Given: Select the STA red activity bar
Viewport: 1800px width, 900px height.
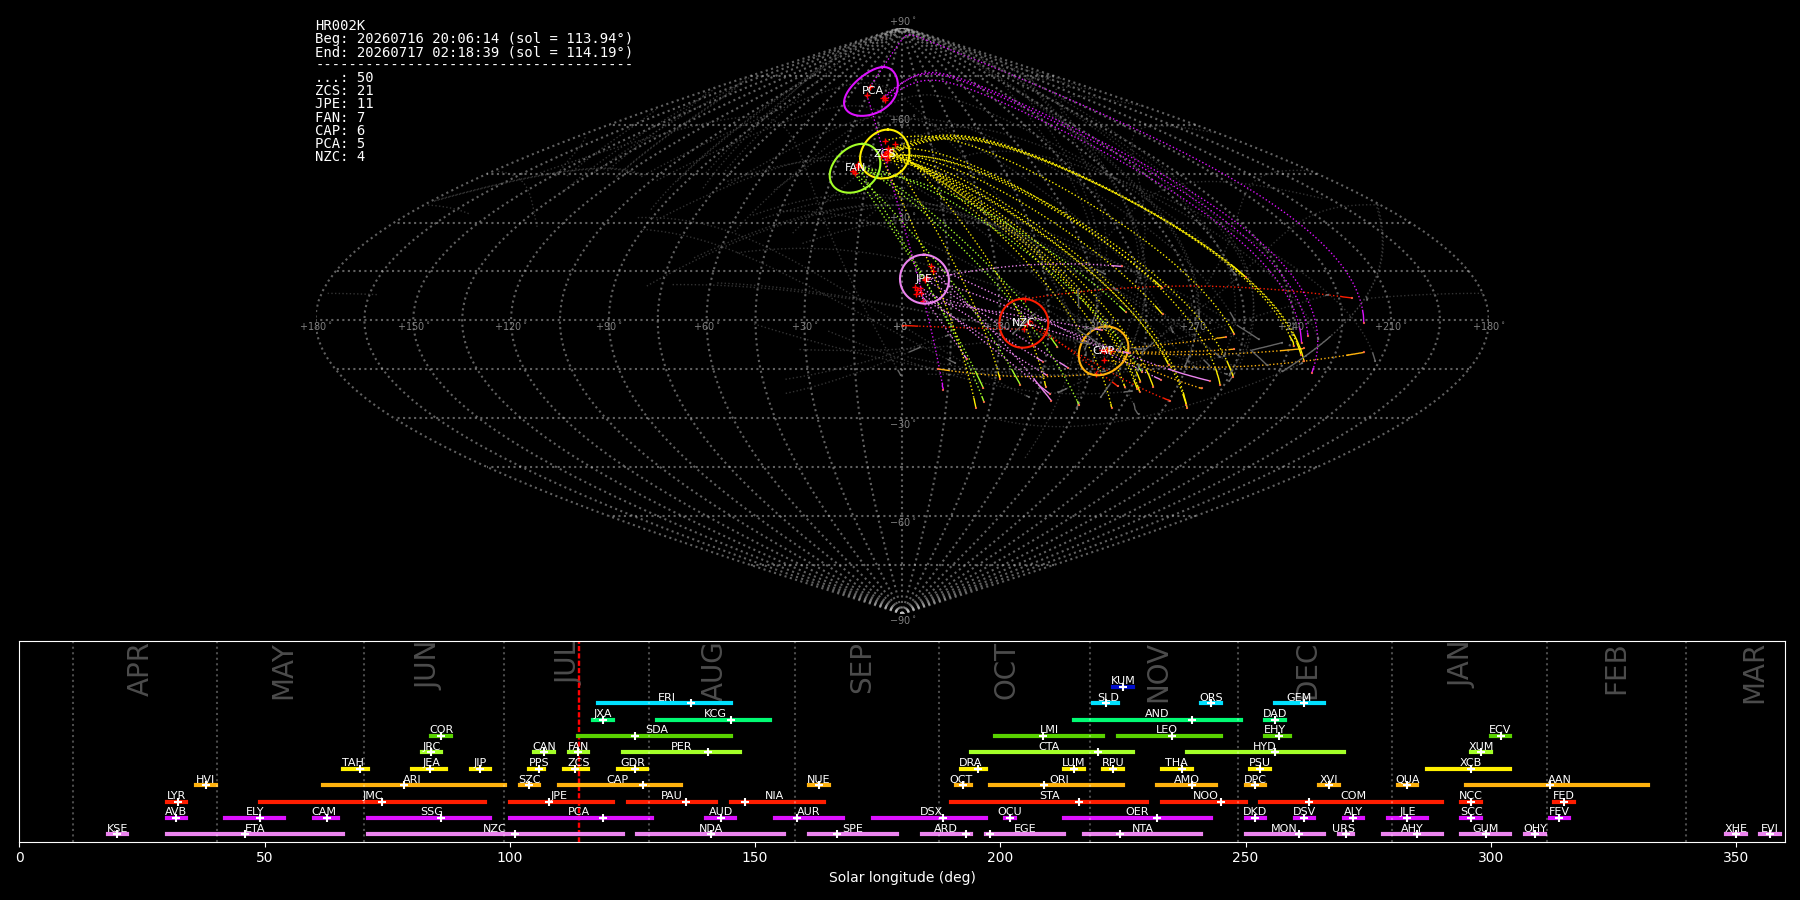Looking at the screenshot, I should click(1049, 802).
